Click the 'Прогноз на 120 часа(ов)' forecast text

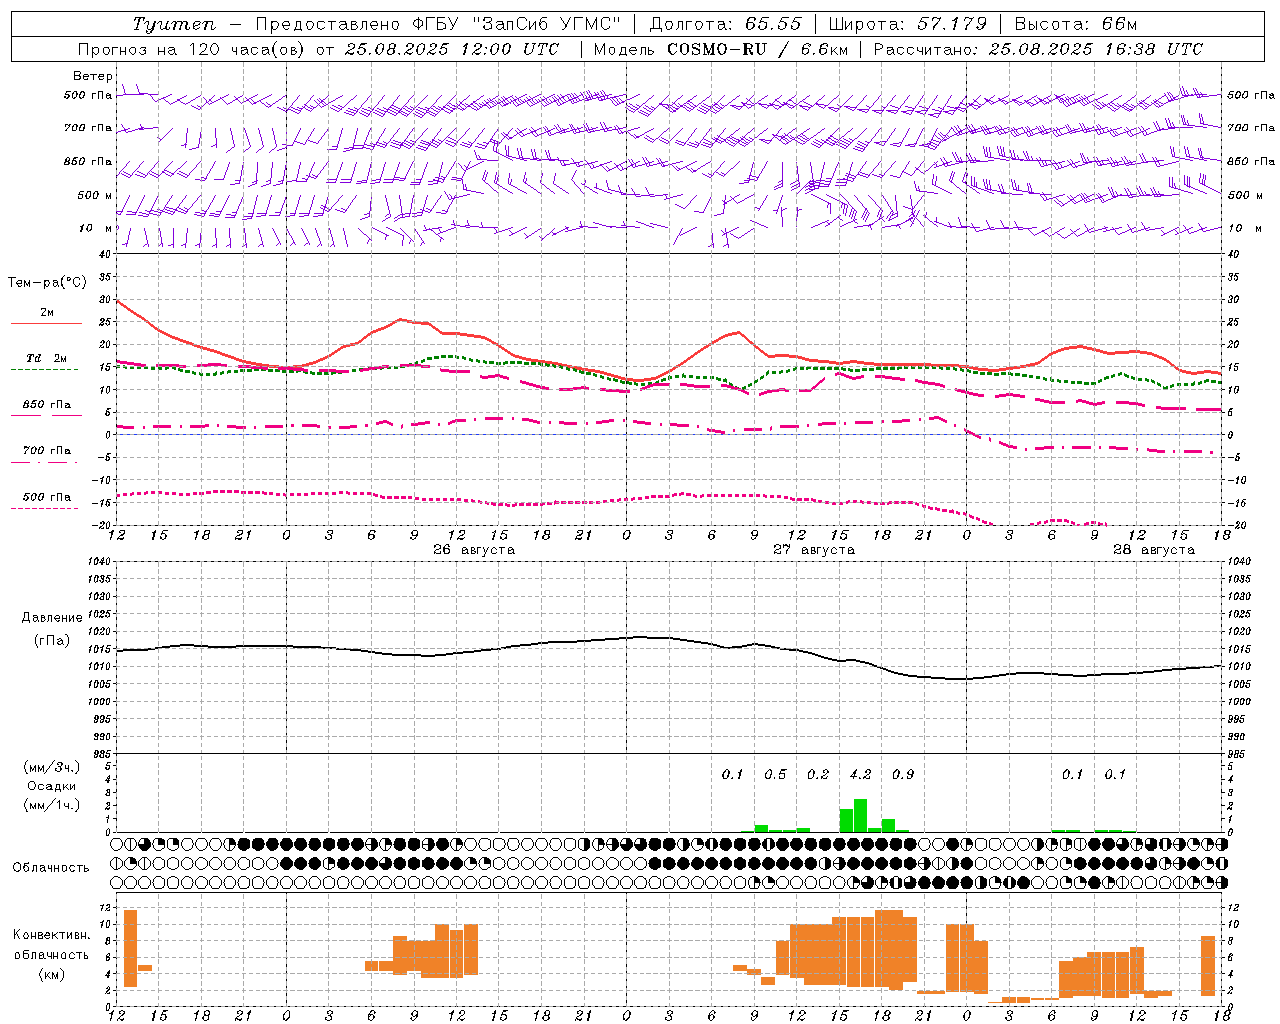pyautogui.click(x=191, y=49)
